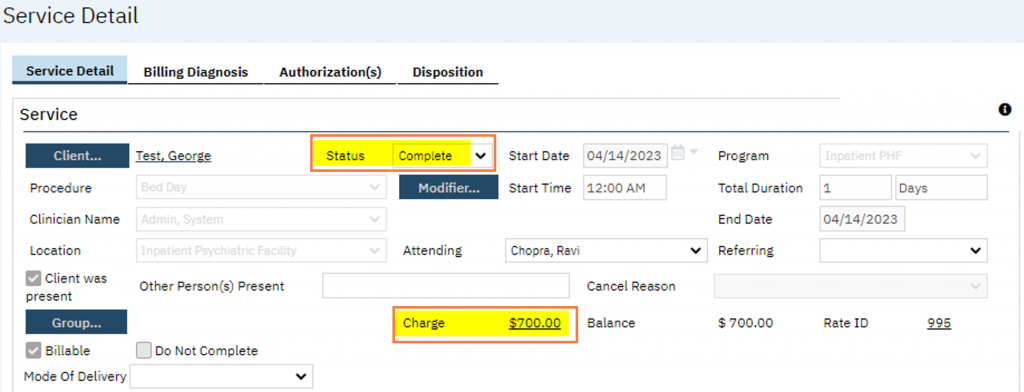Click the Client... button

click(77, 156)
